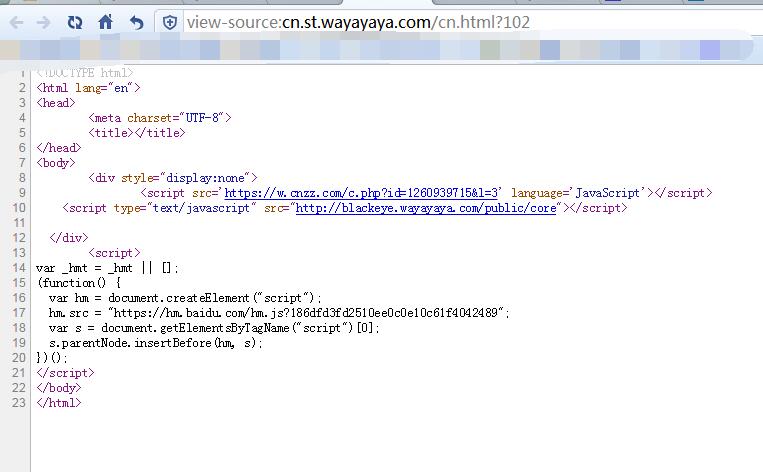Click the closing </head> tag
This screenshot has height=472, width=763.
coord(59,148)
